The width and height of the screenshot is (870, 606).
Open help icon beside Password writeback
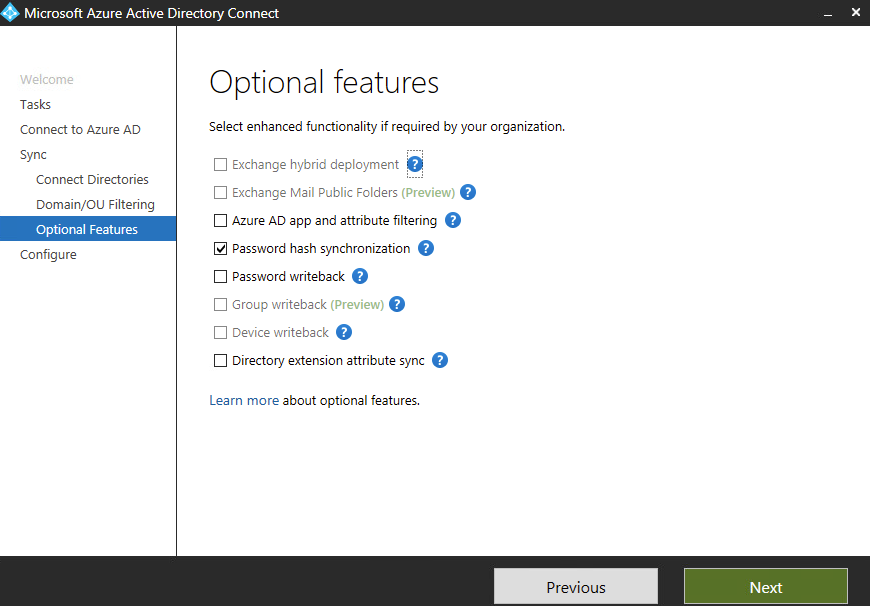[x=360, y=276]
